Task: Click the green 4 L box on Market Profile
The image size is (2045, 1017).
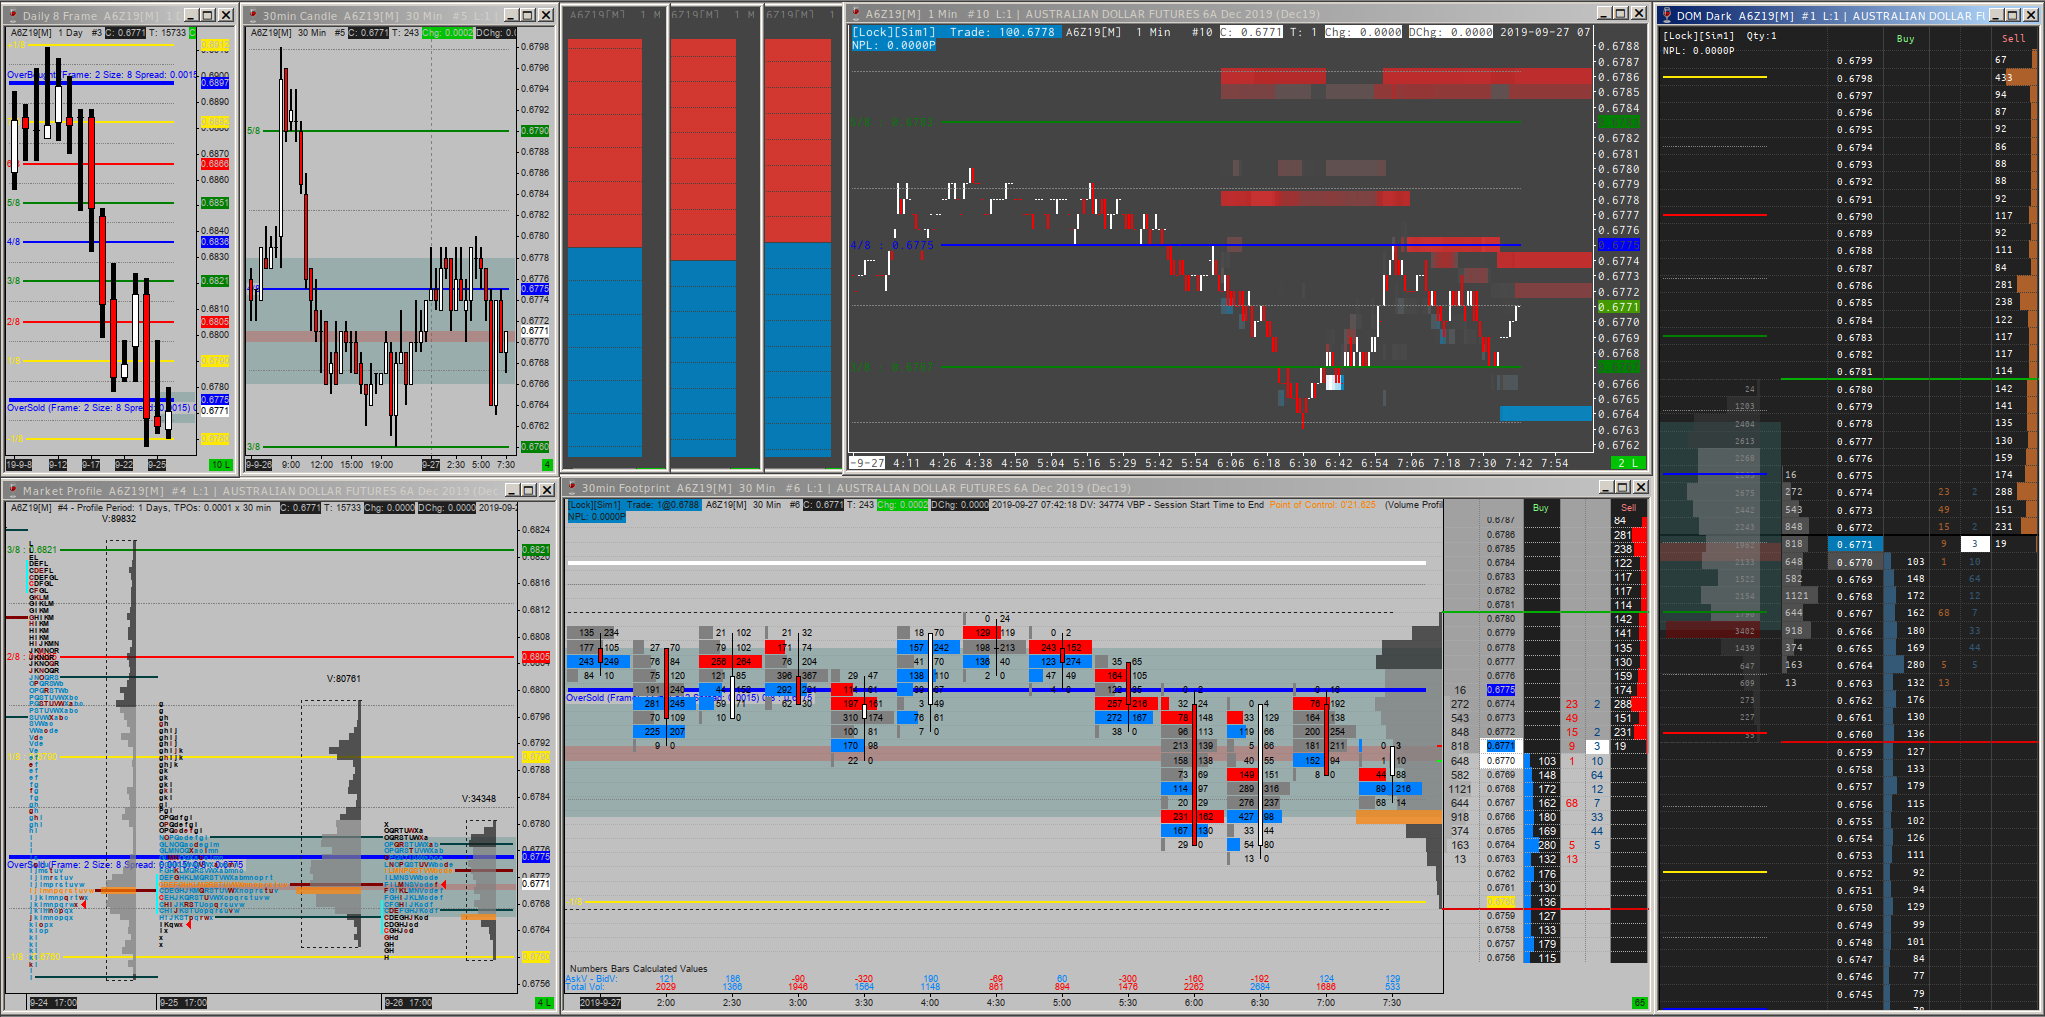Action: coord(544,1002)
